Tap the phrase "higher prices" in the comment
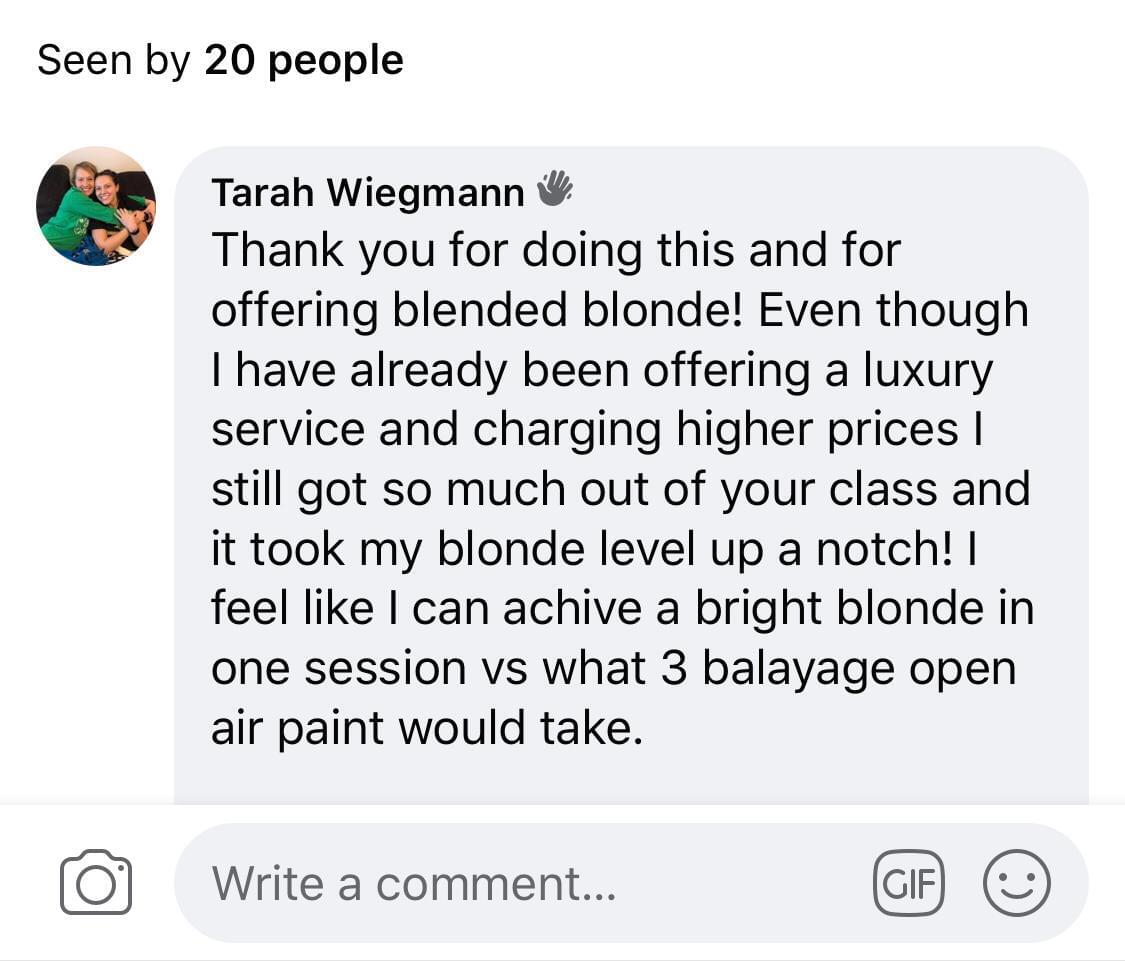 click(817, 430)
